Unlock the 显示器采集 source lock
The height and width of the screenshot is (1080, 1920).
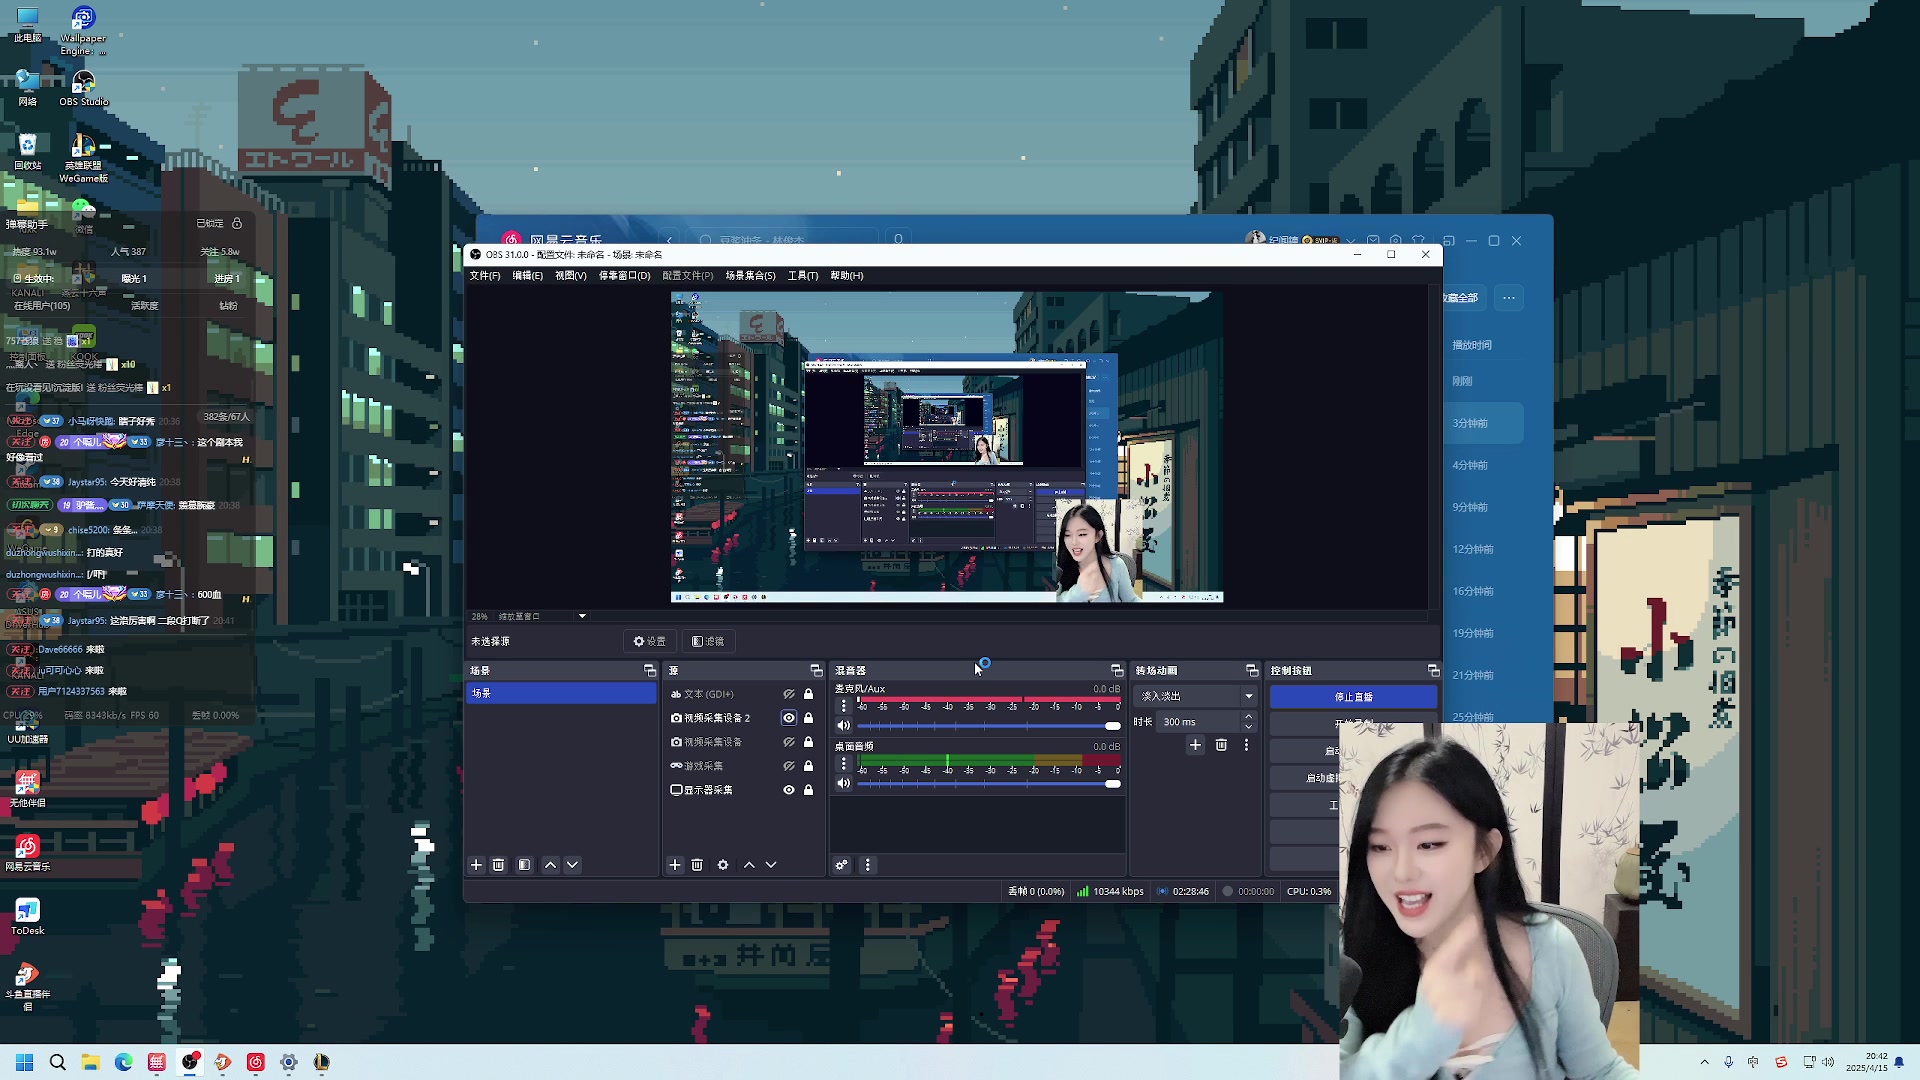coord(809,790)
